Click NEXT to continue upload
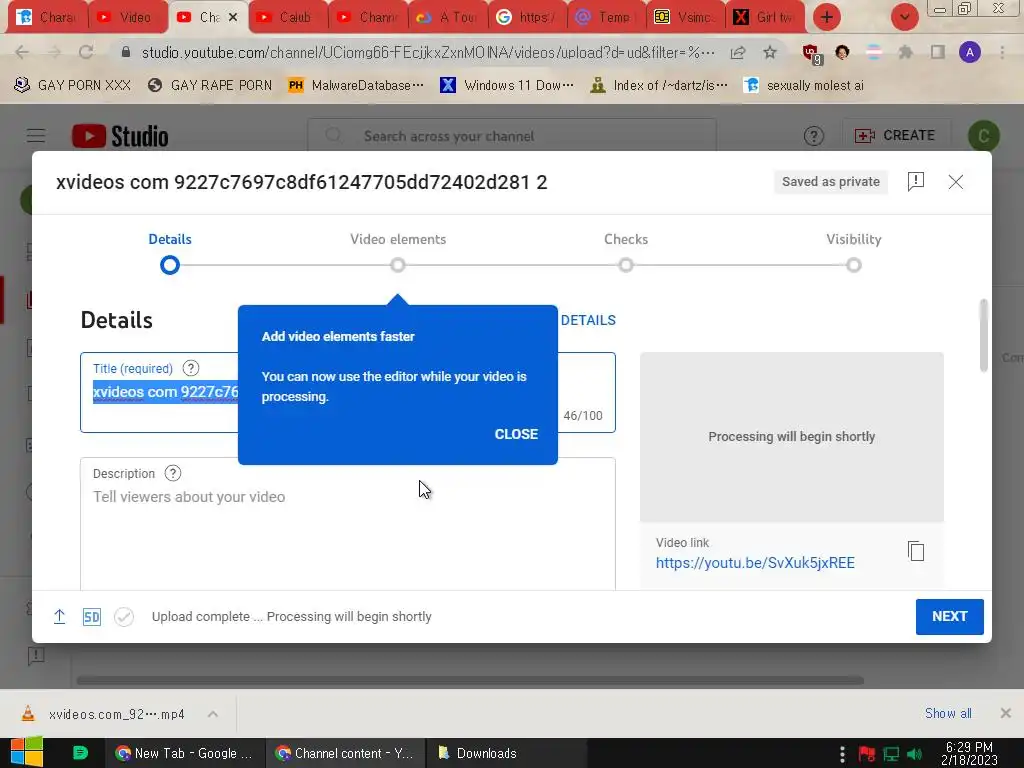The image size is (1024, 768). pyautogui.click(x=950, y=616)
